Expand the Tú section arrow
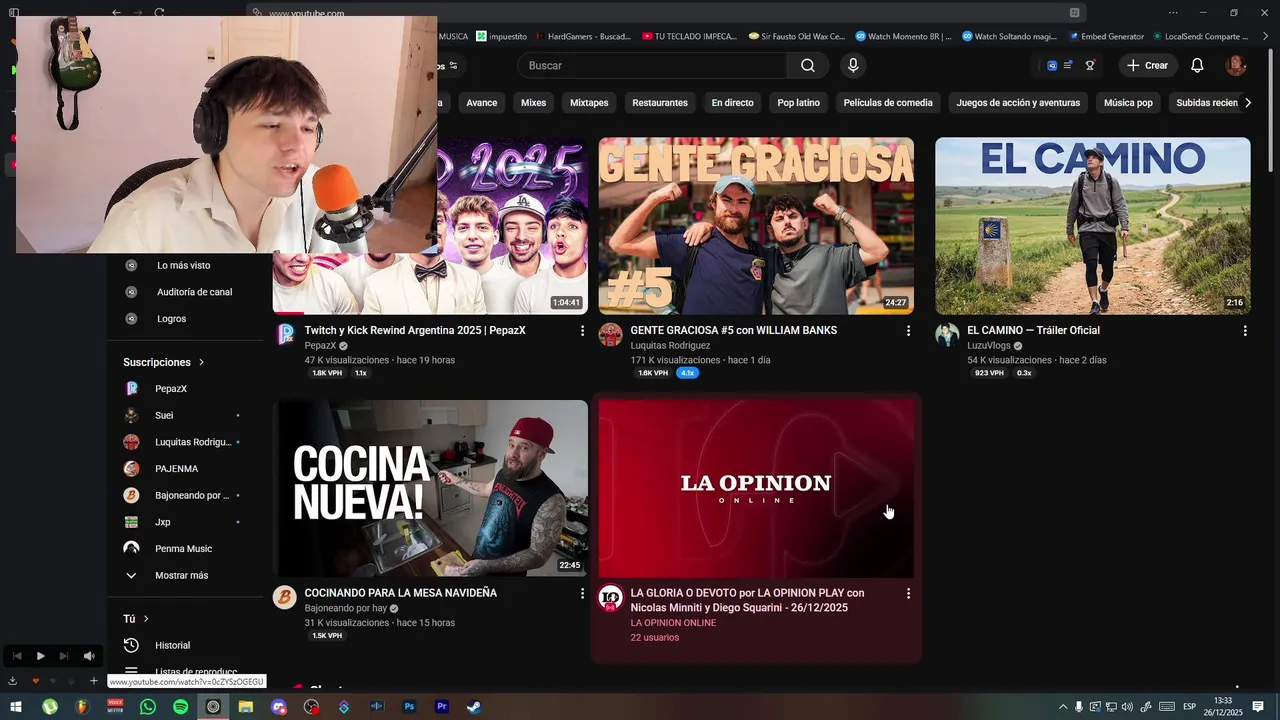 146,619
